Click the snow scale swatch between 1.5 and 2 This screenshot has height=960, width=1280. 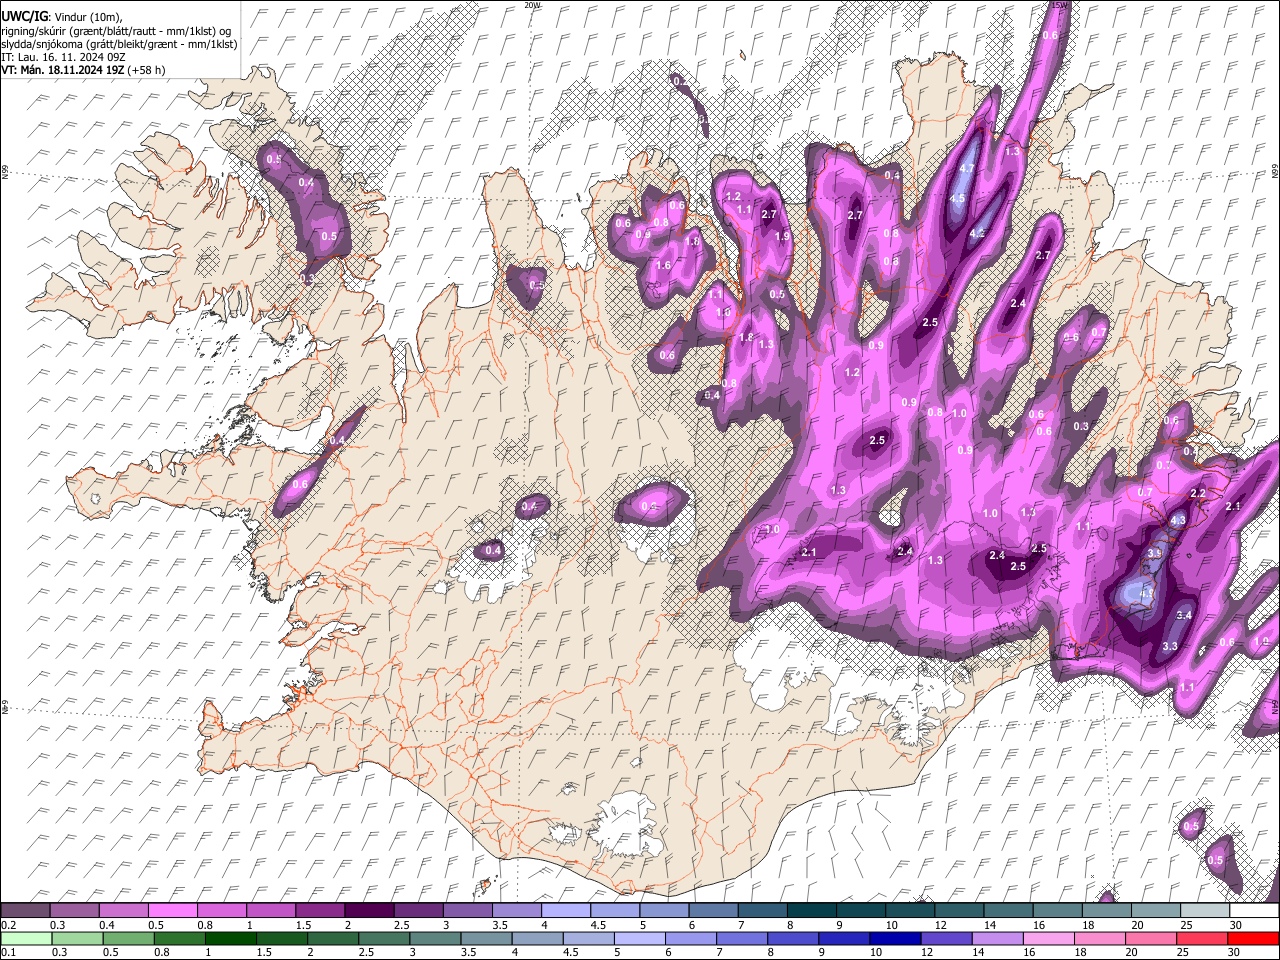click(320, 911)
